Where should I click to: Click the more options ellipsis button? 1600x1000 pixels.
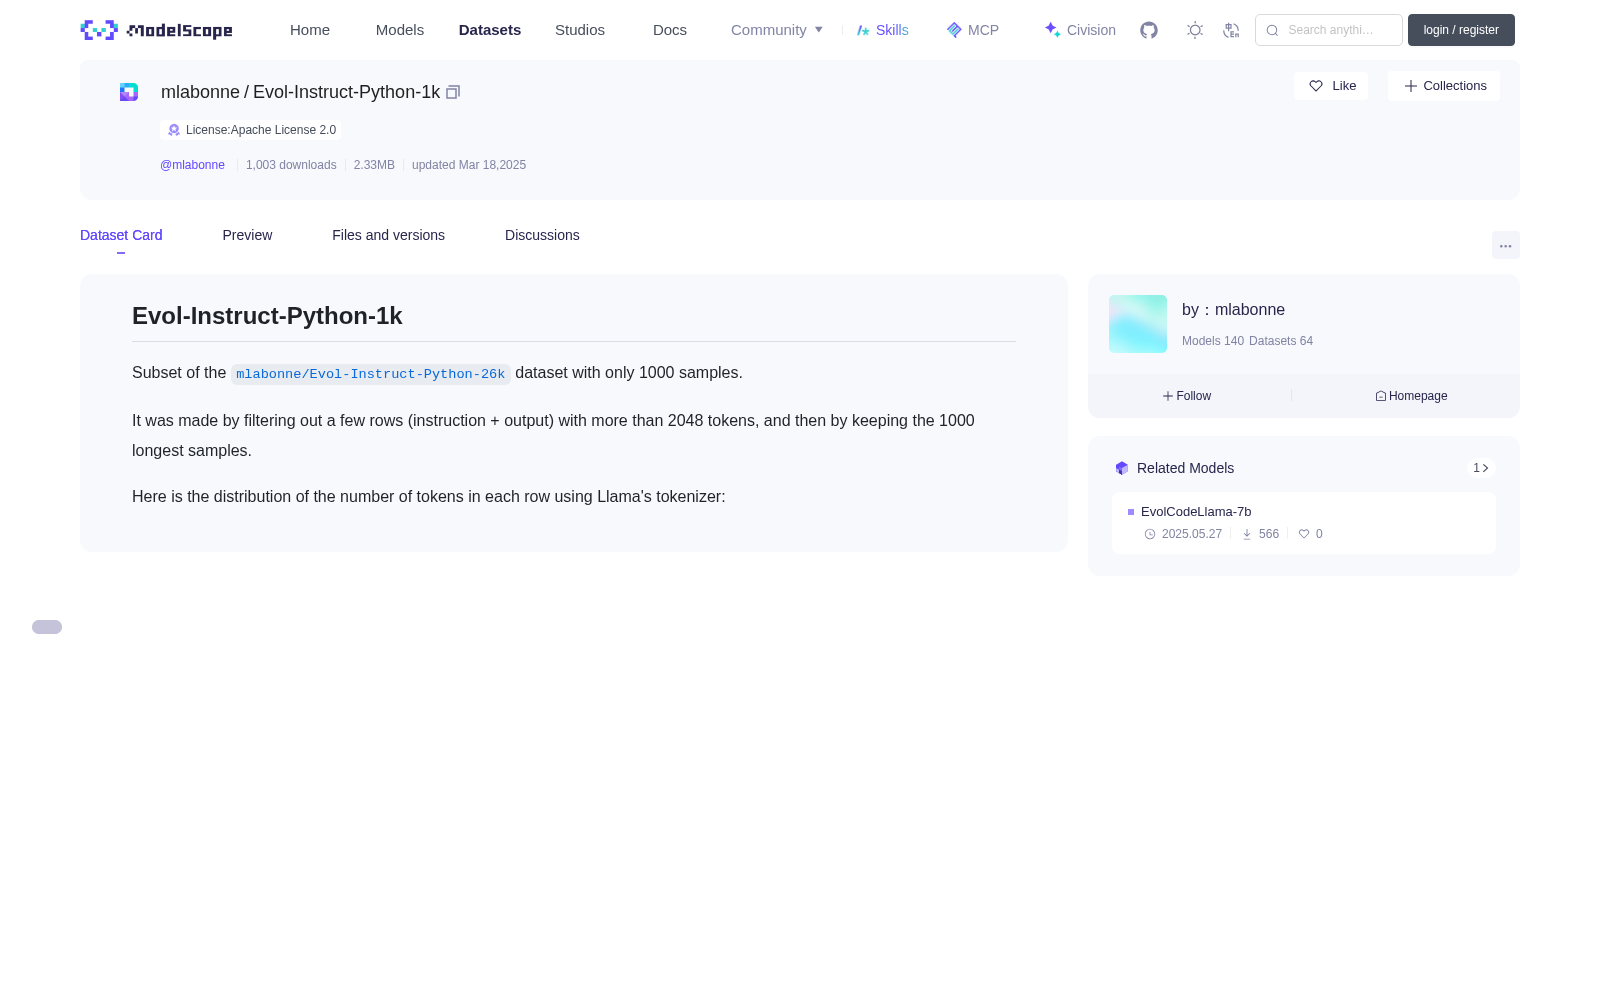(x=1505, y=245)
